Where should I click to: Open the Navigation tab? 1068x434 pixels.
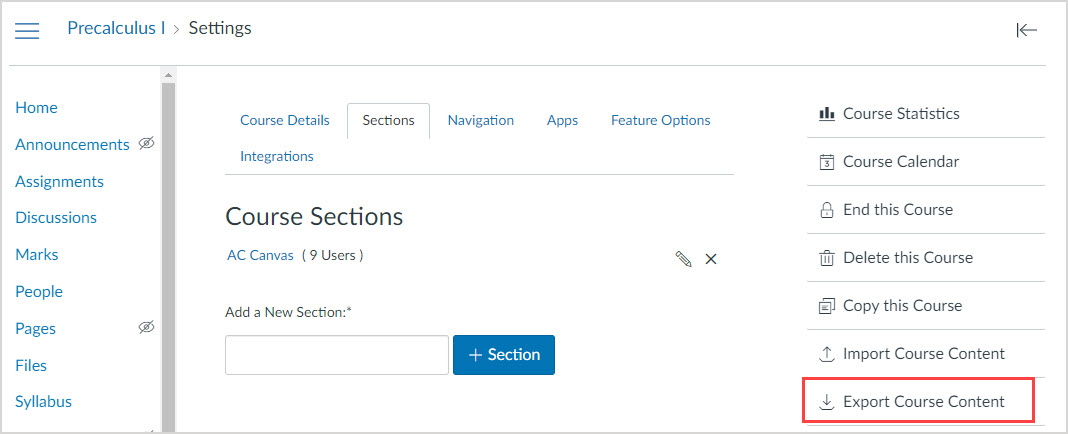click(x=480, y=120)
